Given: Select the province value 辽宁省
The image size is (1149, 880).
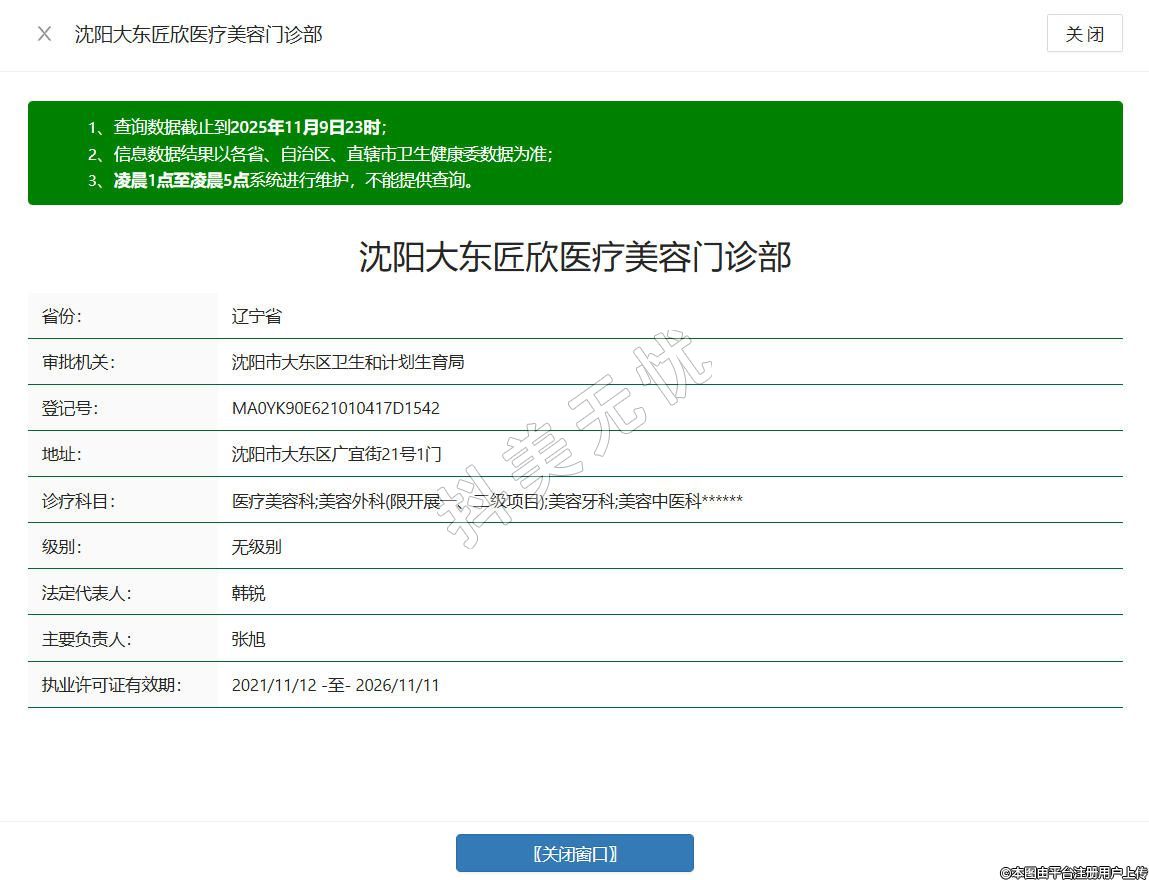Looking at the screenshot, I should 257,316.
